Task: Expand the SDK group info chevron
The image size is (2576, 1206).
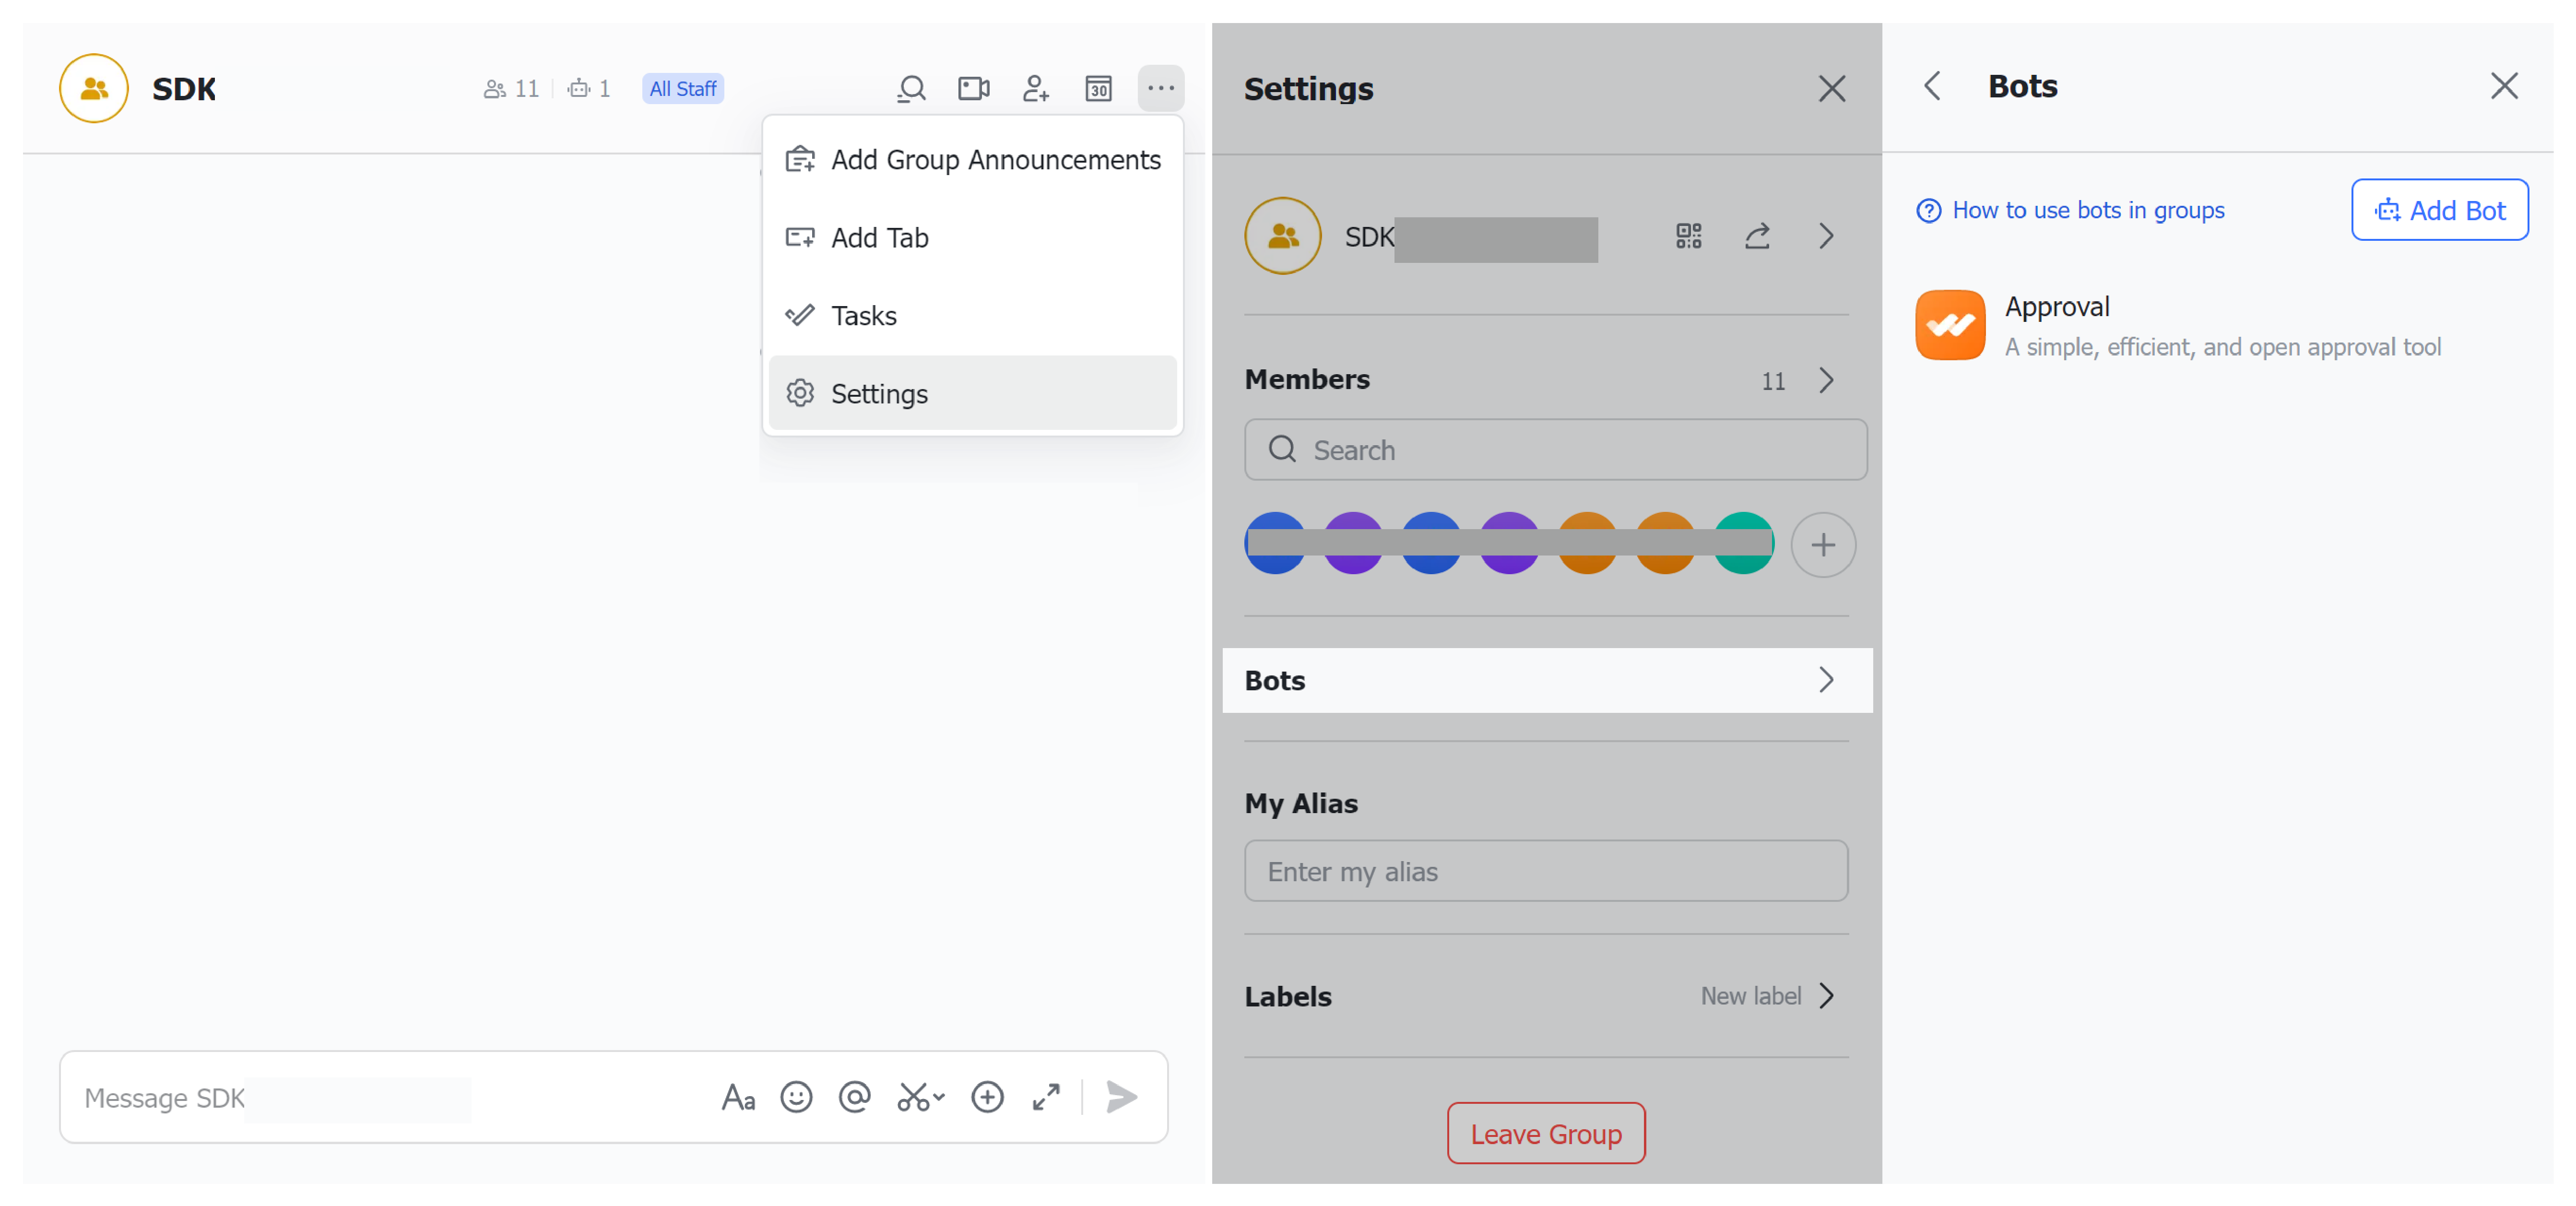Action: pyautogui.click(x=1826, y=236)
